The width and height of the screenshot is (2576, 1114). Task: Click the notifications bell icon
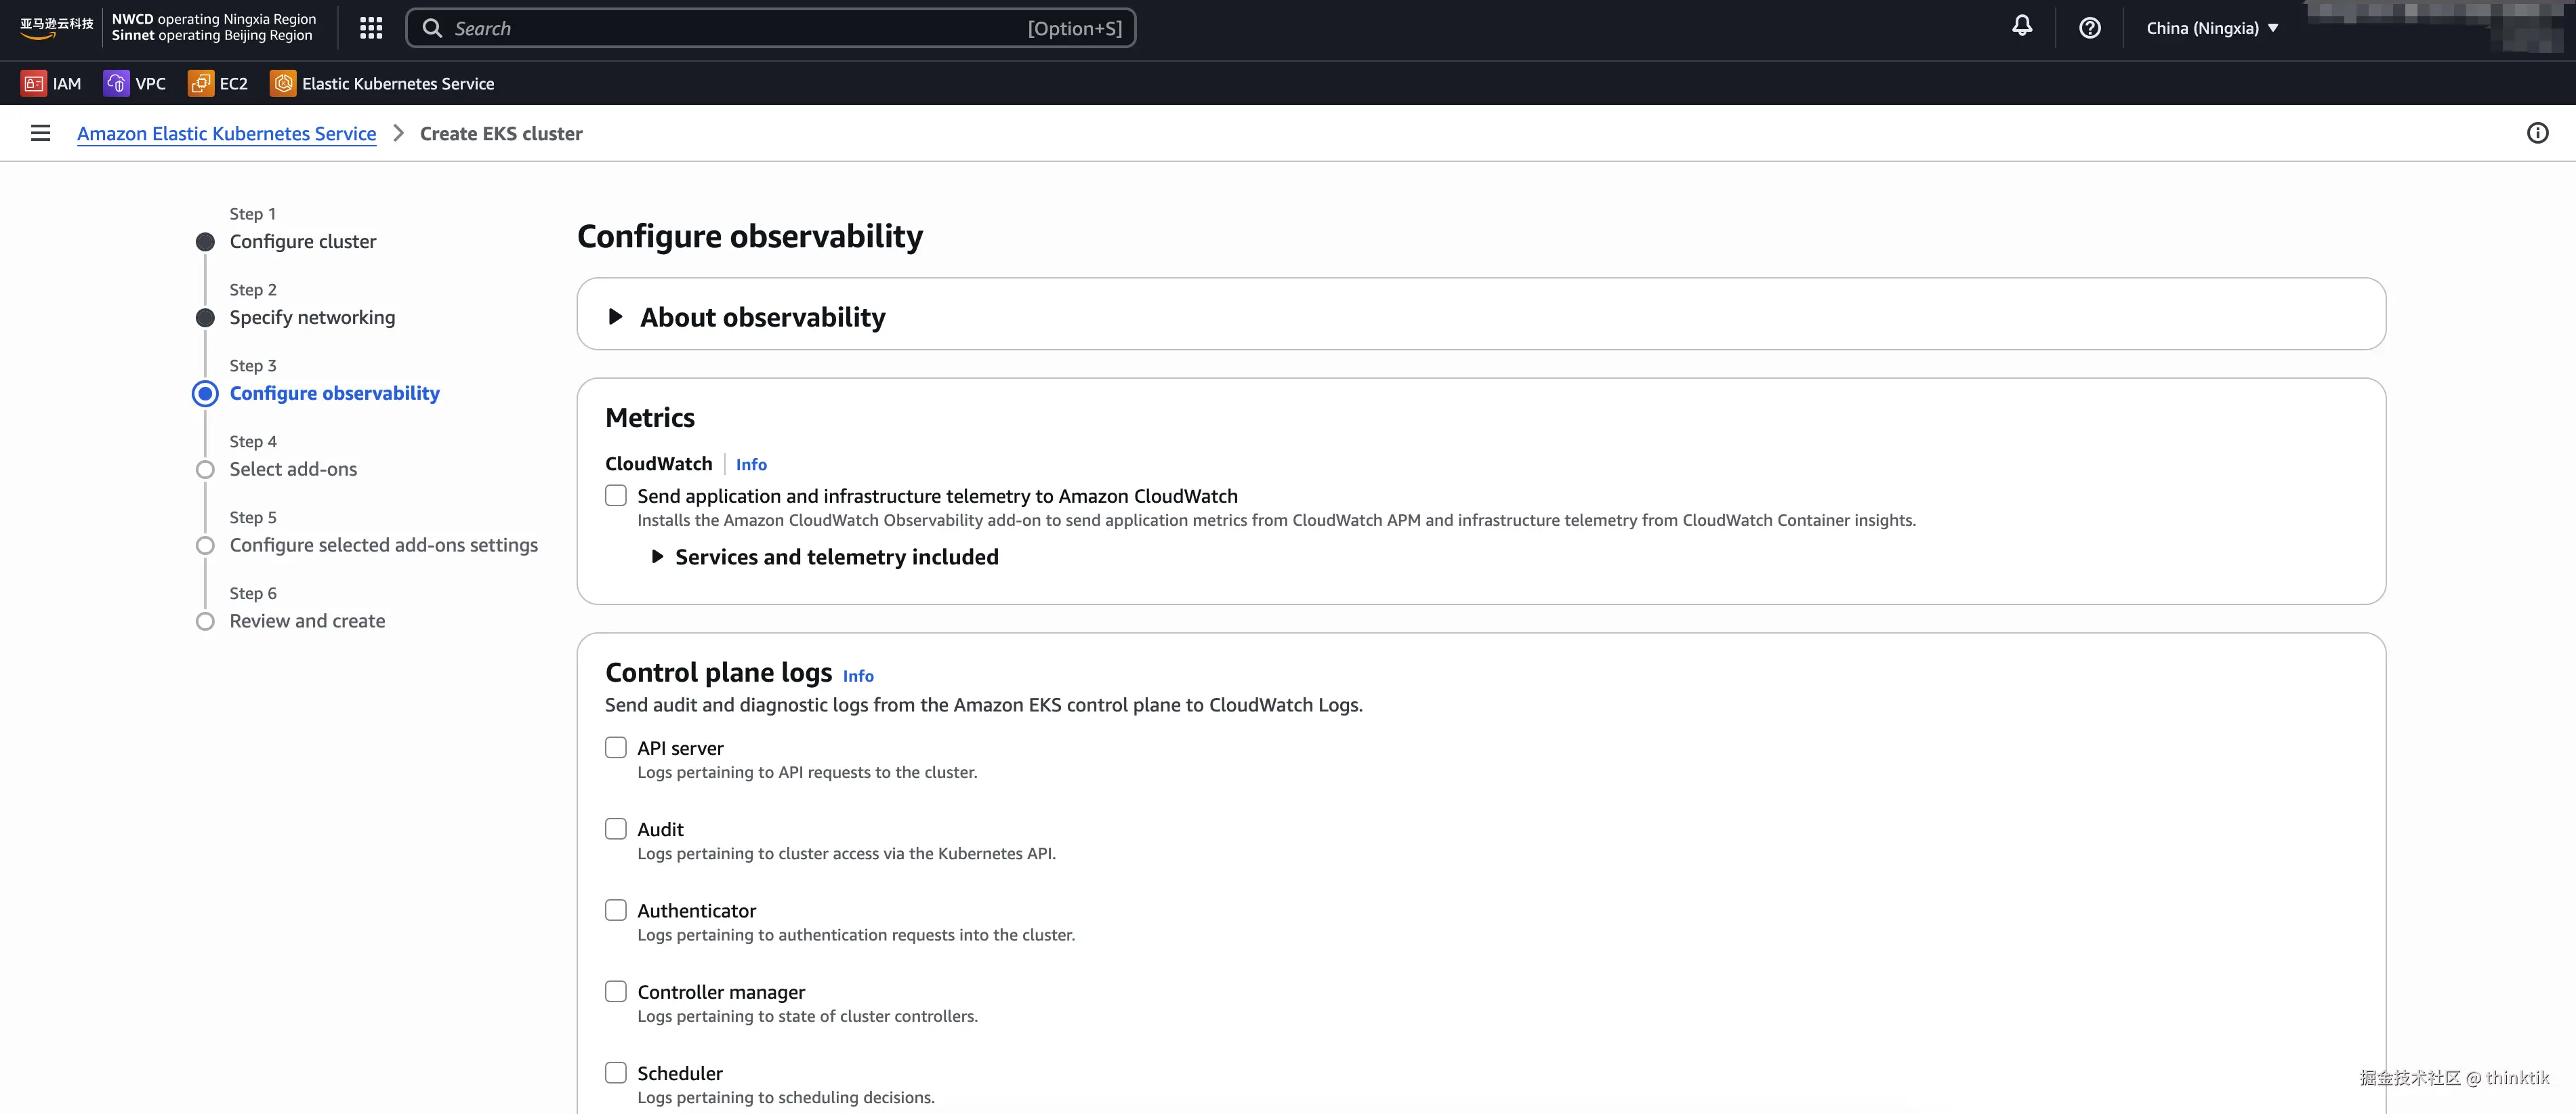point(2021,27)
